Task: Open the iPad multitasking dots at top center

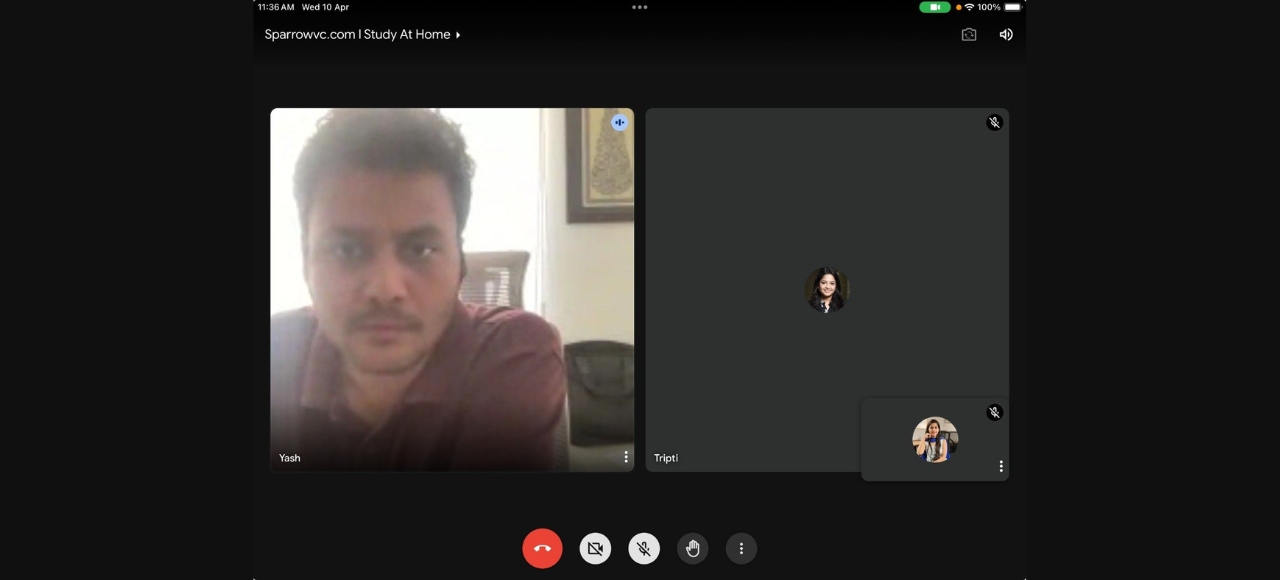Action: [x=640, y=7]
